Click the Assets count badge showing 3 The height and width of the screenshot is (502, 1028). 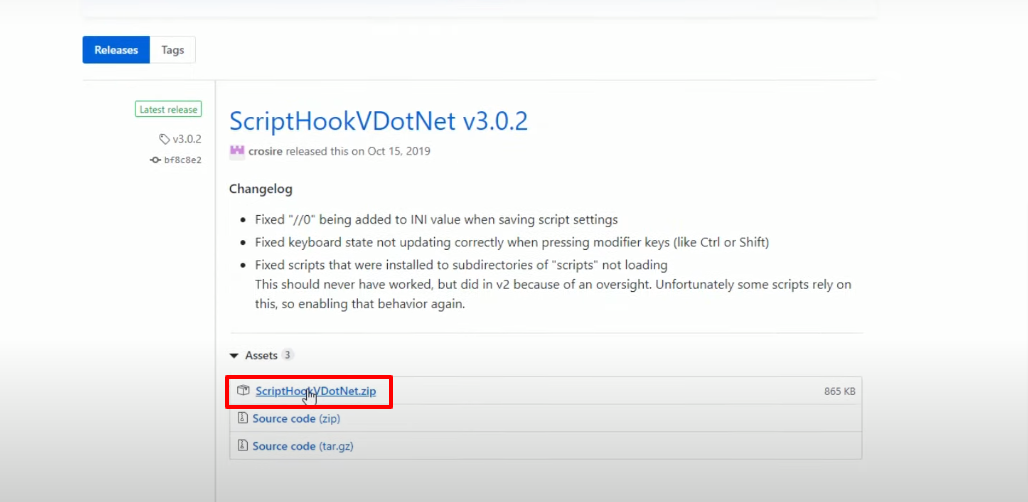pos(287,355)
